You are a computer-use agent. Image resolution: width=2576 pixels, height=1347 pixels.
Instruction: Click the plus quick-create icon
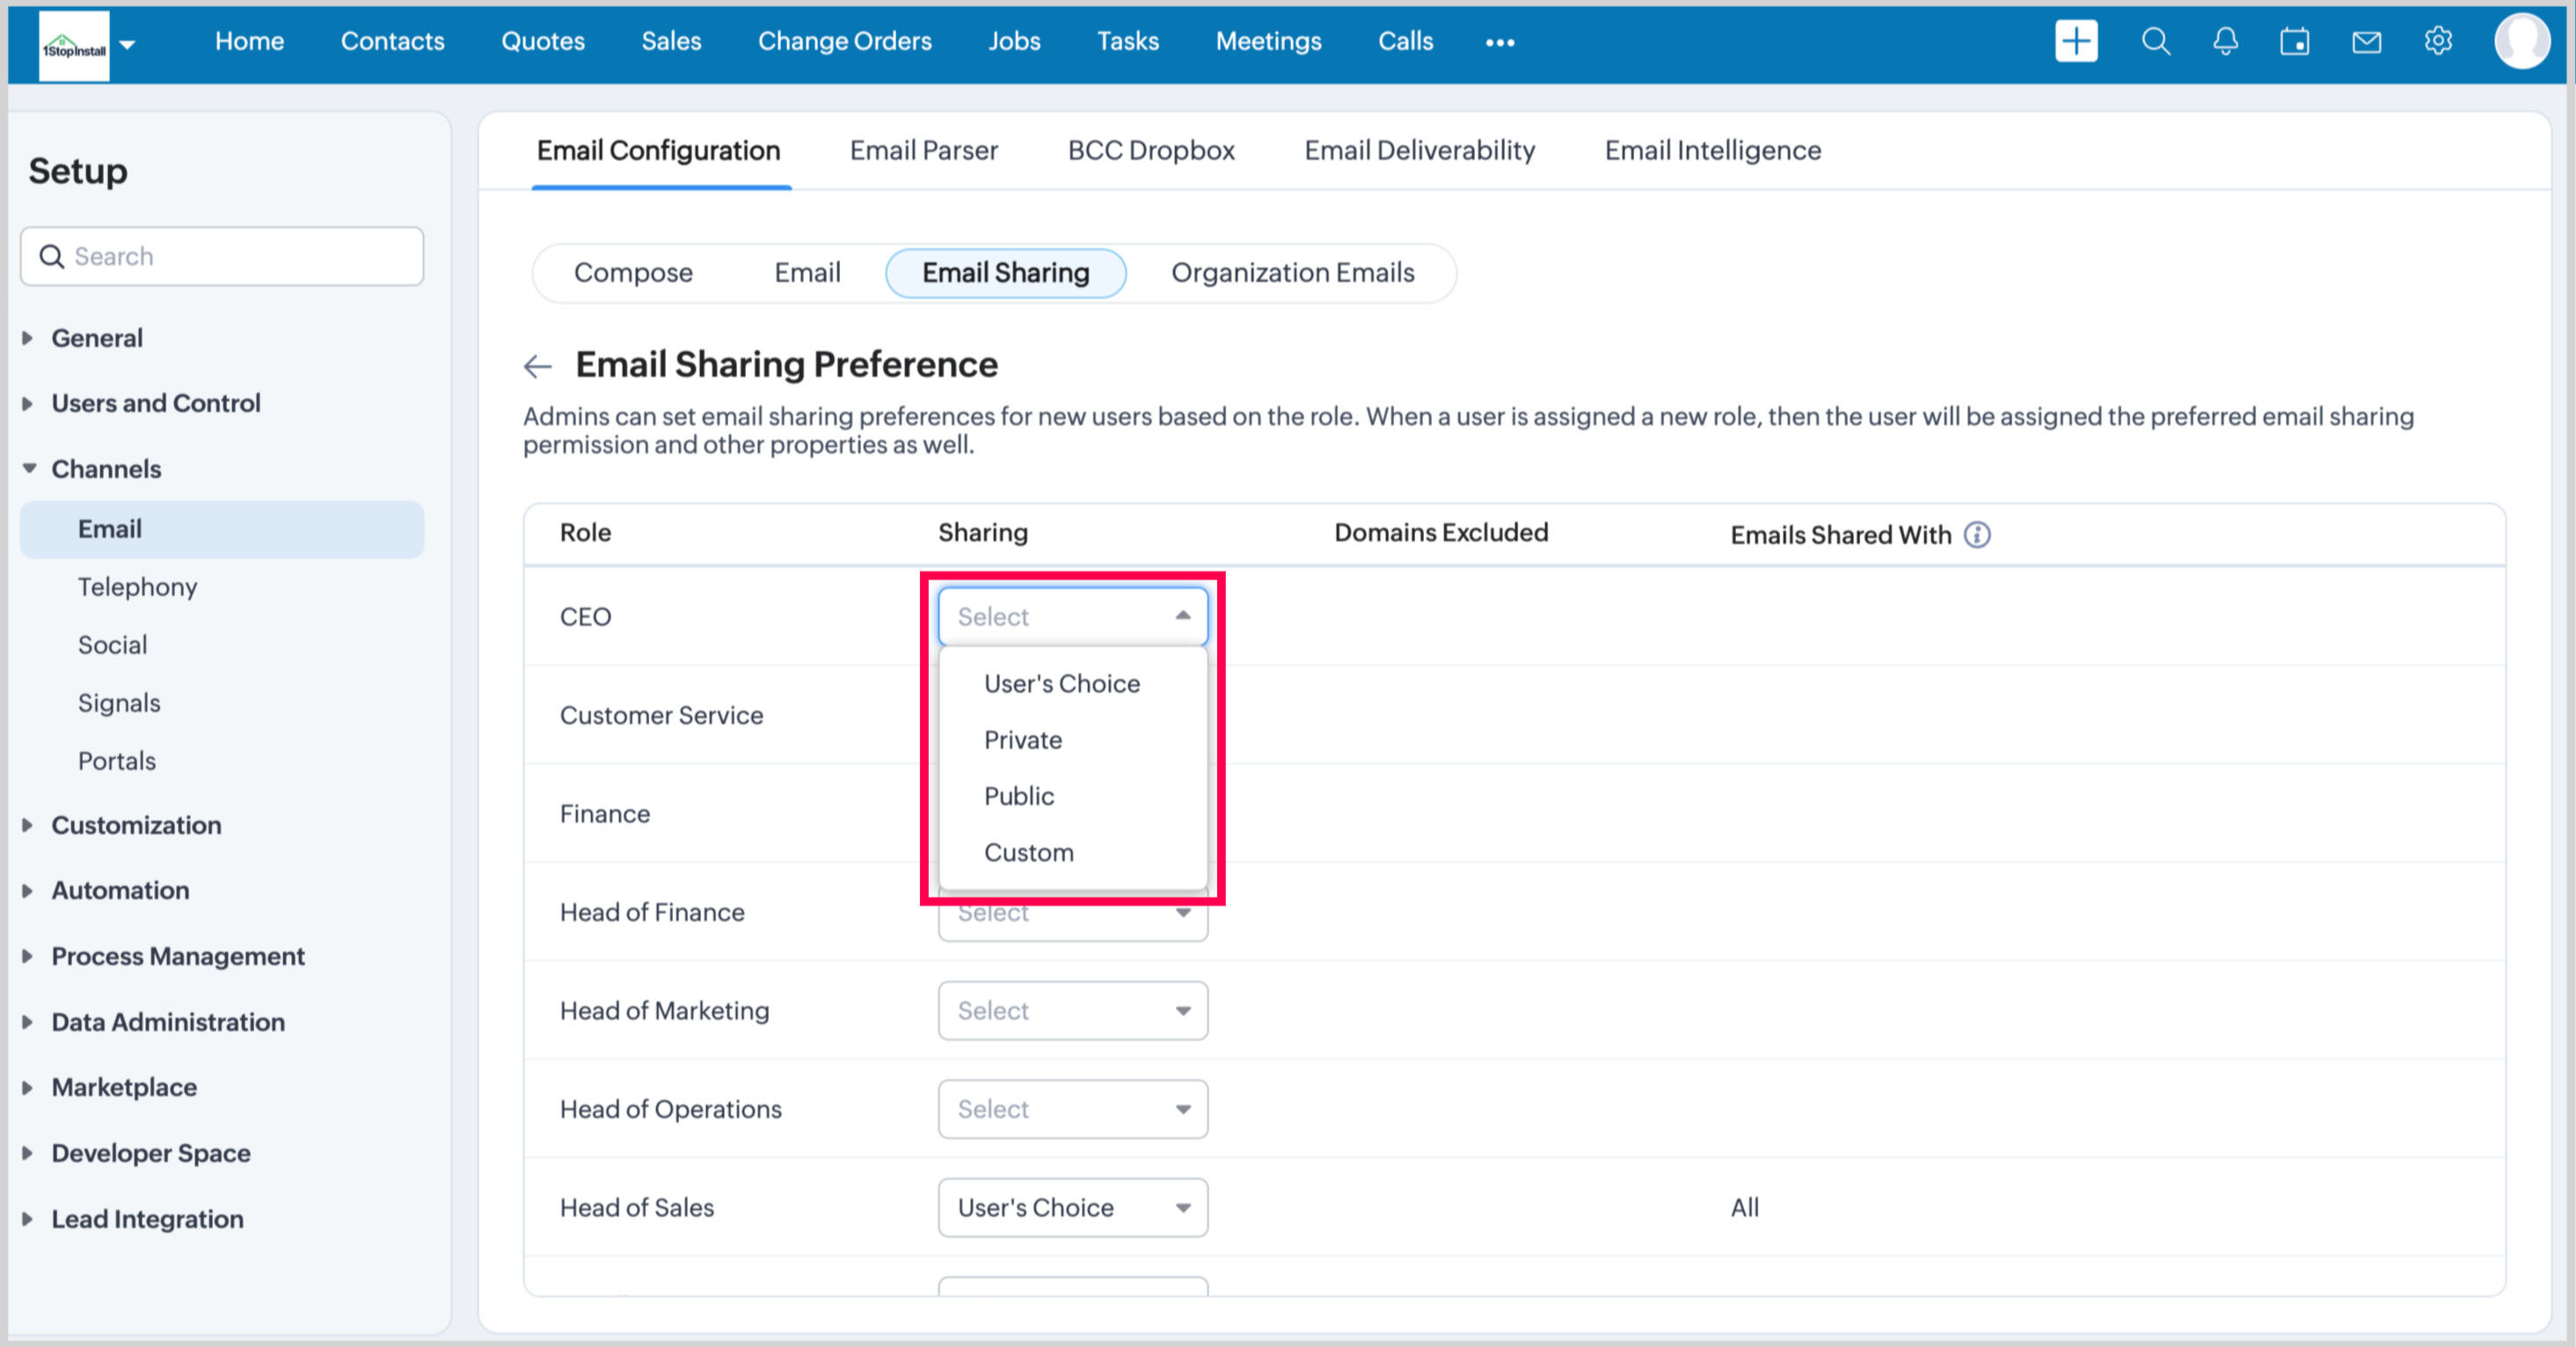pyautogui.click(x=2075, y=42)
